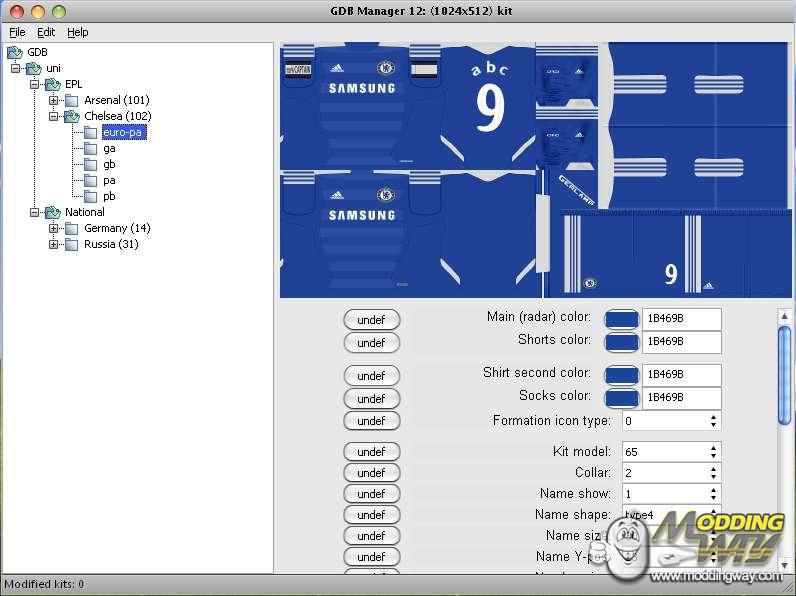Click the National folder icon
Viewport: 796px width, 596px height.
pyautogui.click(x=53, y=212)
